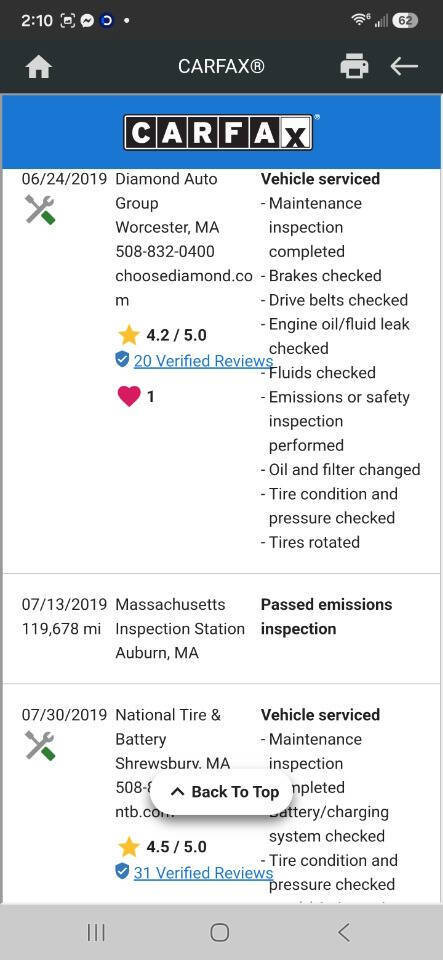The height and width of the screenshot is (960, 443).
Task: Tap the home icon in header
Action: click(39, 66)
